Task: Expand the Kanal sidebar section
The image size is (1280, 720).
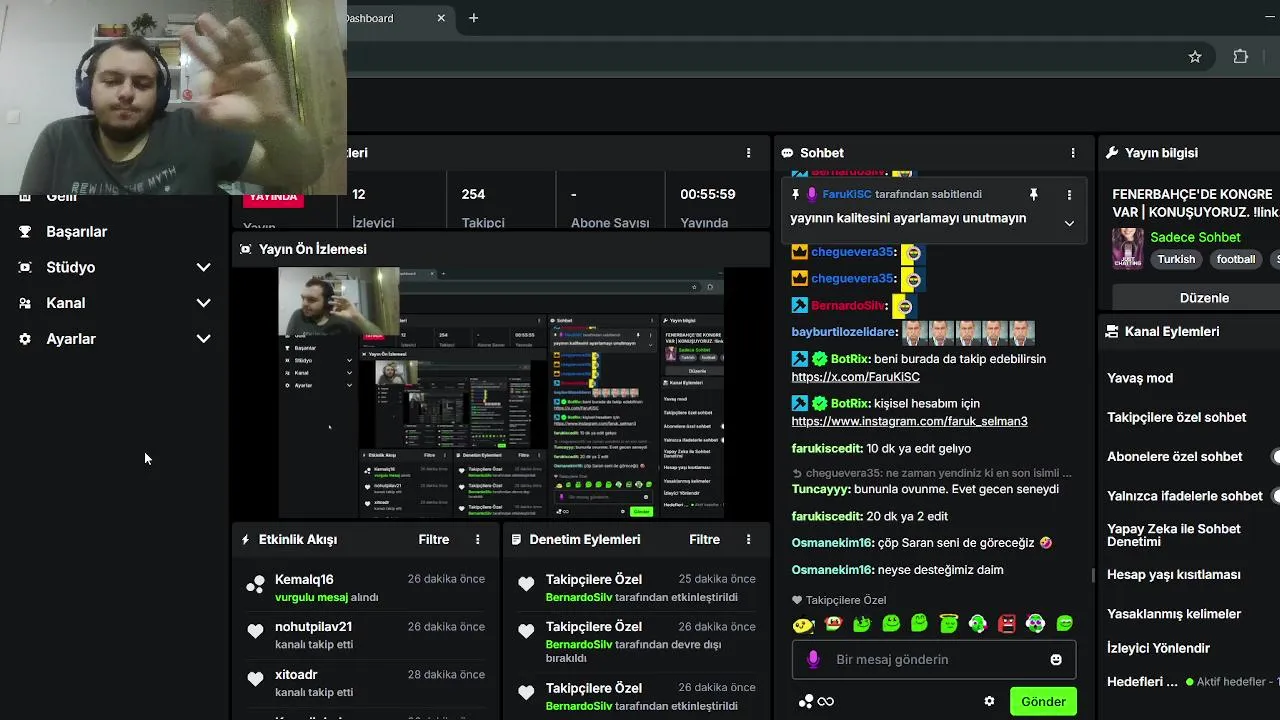Action: click(204, 303)
